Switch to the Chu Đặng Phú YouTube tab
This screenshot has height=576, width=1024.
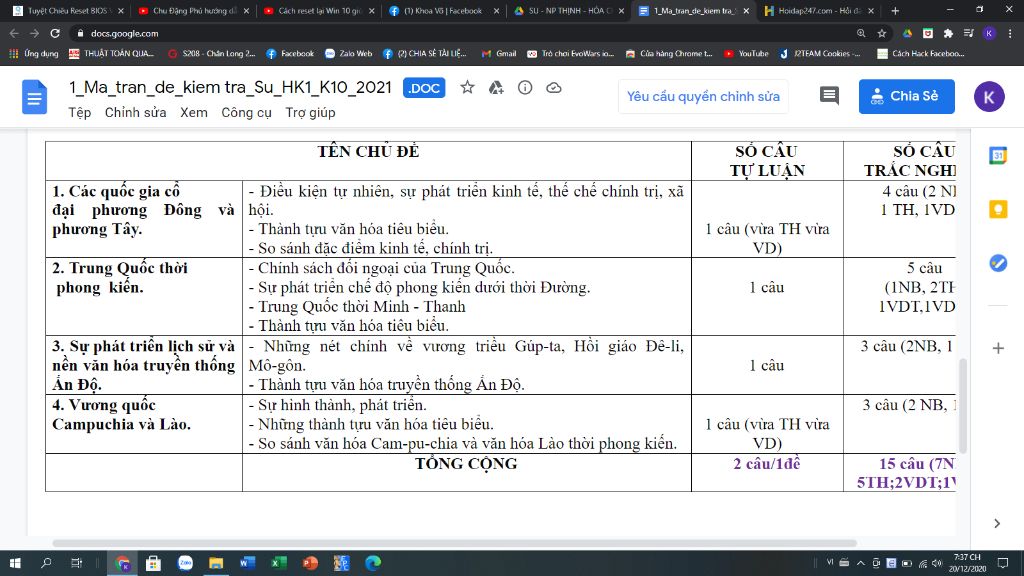pyautogui.click(x=193, y=10)
